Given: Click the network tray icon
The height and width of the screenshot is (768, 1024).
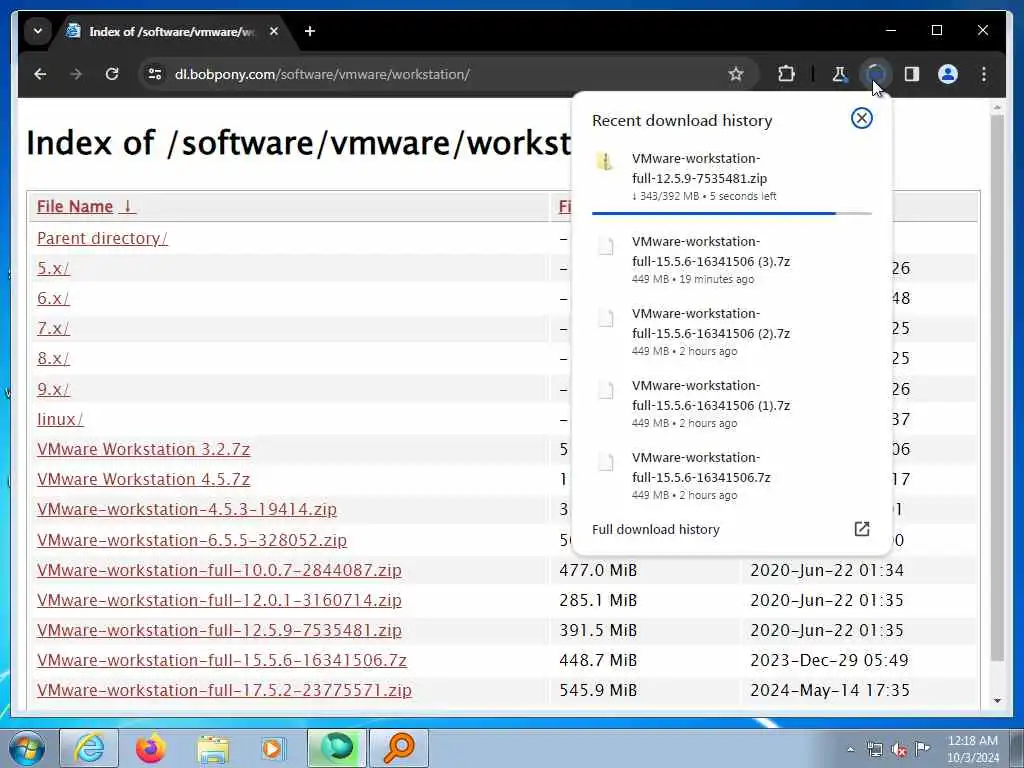Looking at the screenshot, I should (874, 750).
